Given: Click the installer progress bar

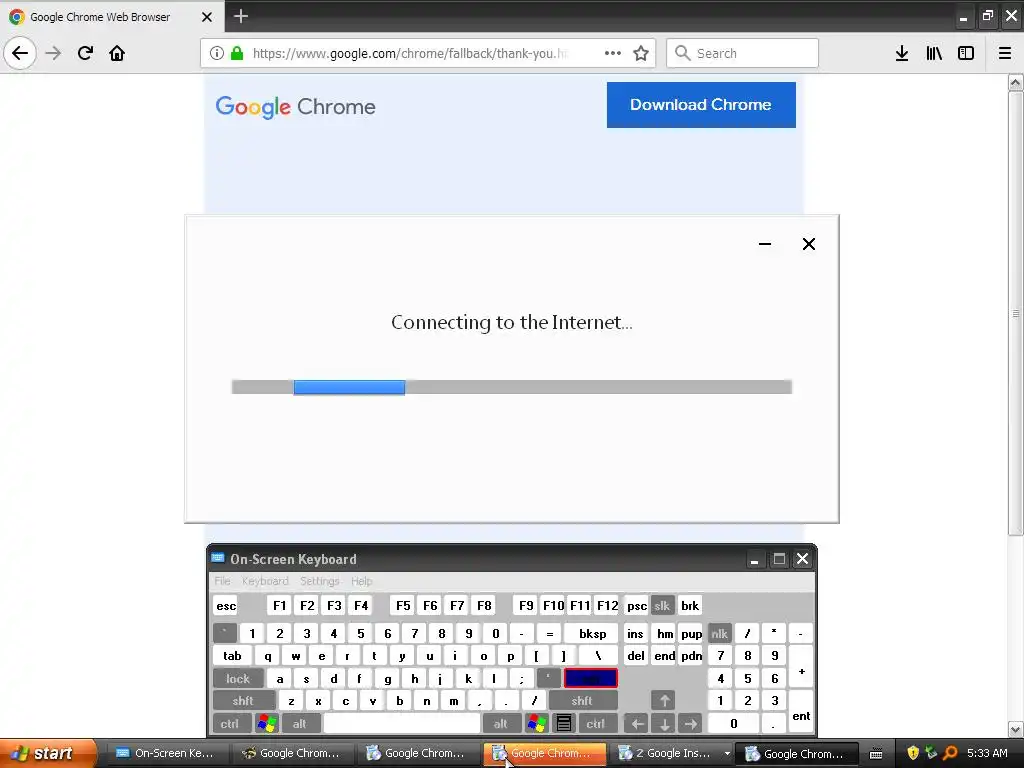Looking at the screenshot, I should (511, 387).
